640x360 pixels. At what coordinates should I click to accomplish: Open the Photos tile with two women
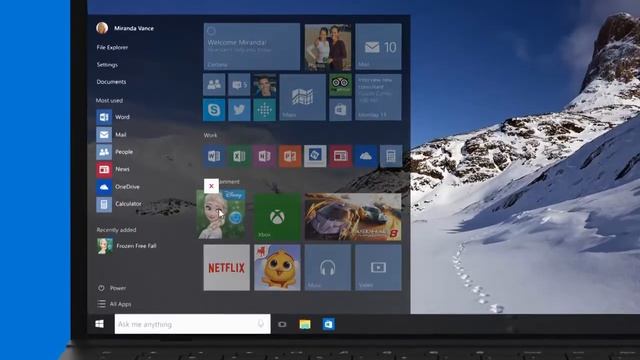(328, 47)
